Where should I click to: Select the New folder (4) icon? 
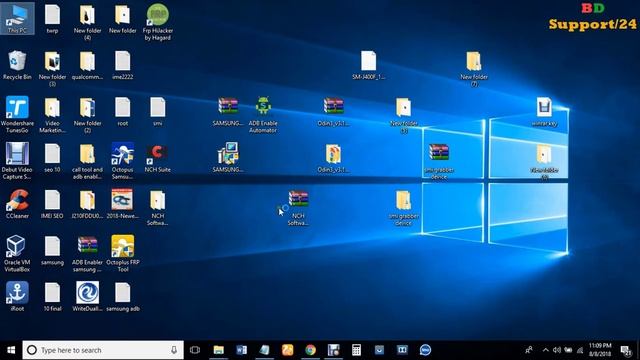coord(87,22)
